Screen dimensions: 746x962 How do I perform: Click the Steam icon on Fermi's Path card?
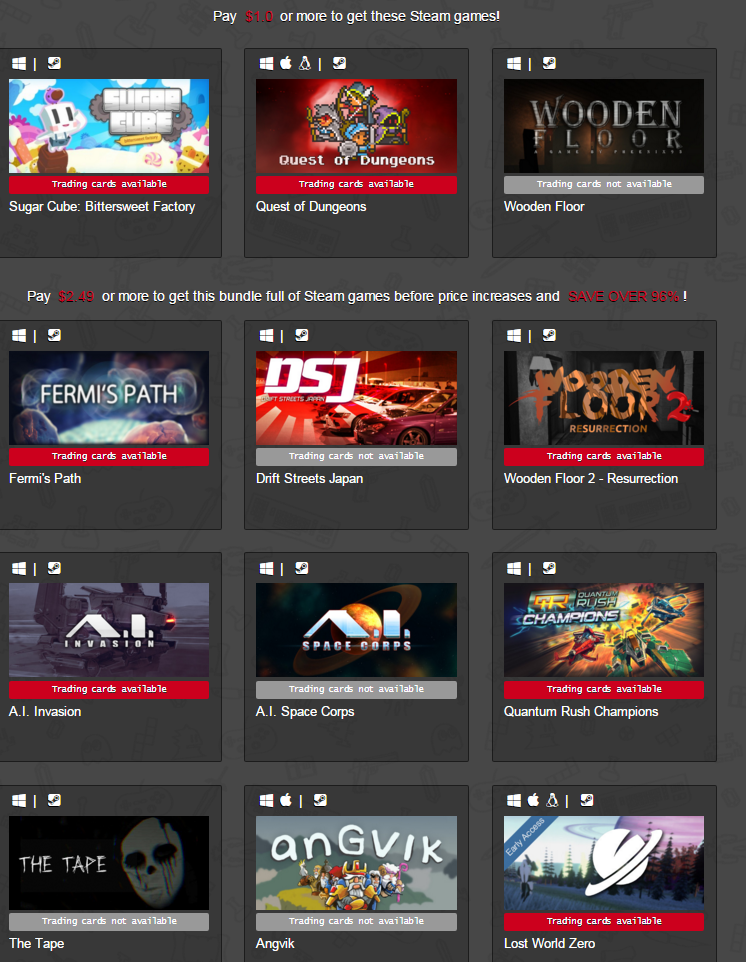[54, 335]
